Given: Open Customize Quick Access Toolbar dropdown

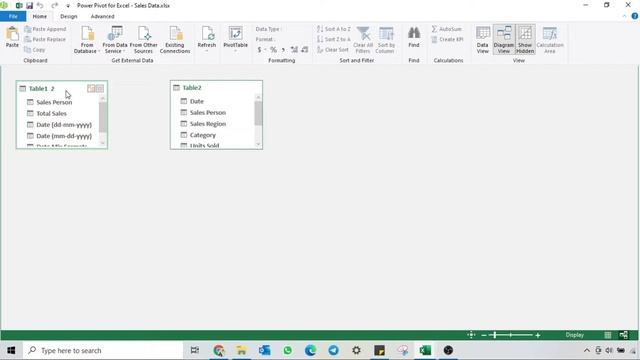Looking at the screenshot, I should (x=68, y=6).
